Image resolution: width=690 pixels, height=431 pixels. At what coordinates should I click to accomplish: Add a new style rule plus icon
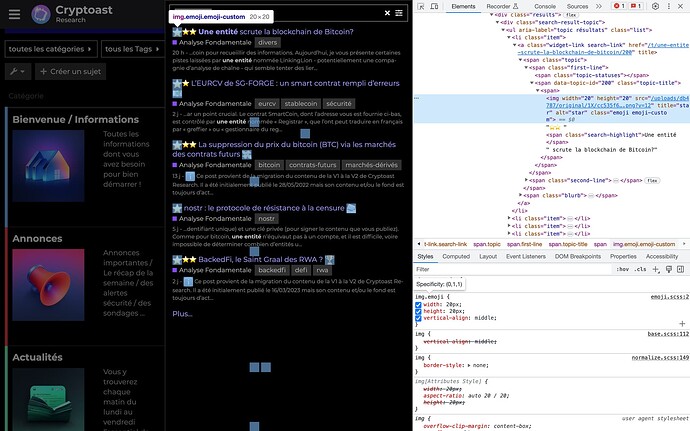(x=656, y=269)
